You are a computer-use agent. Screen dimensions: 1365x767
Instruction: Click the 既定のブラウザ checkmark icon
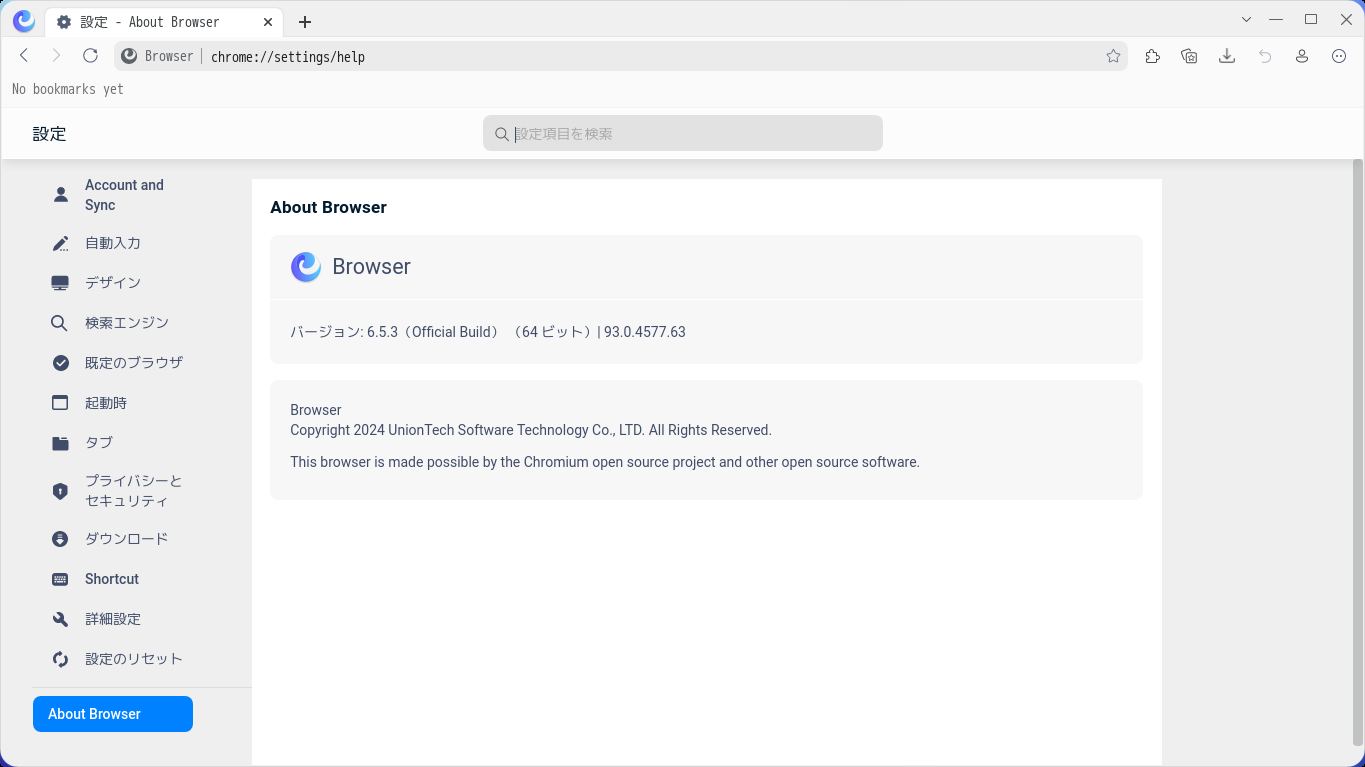(x=61, y=363)
